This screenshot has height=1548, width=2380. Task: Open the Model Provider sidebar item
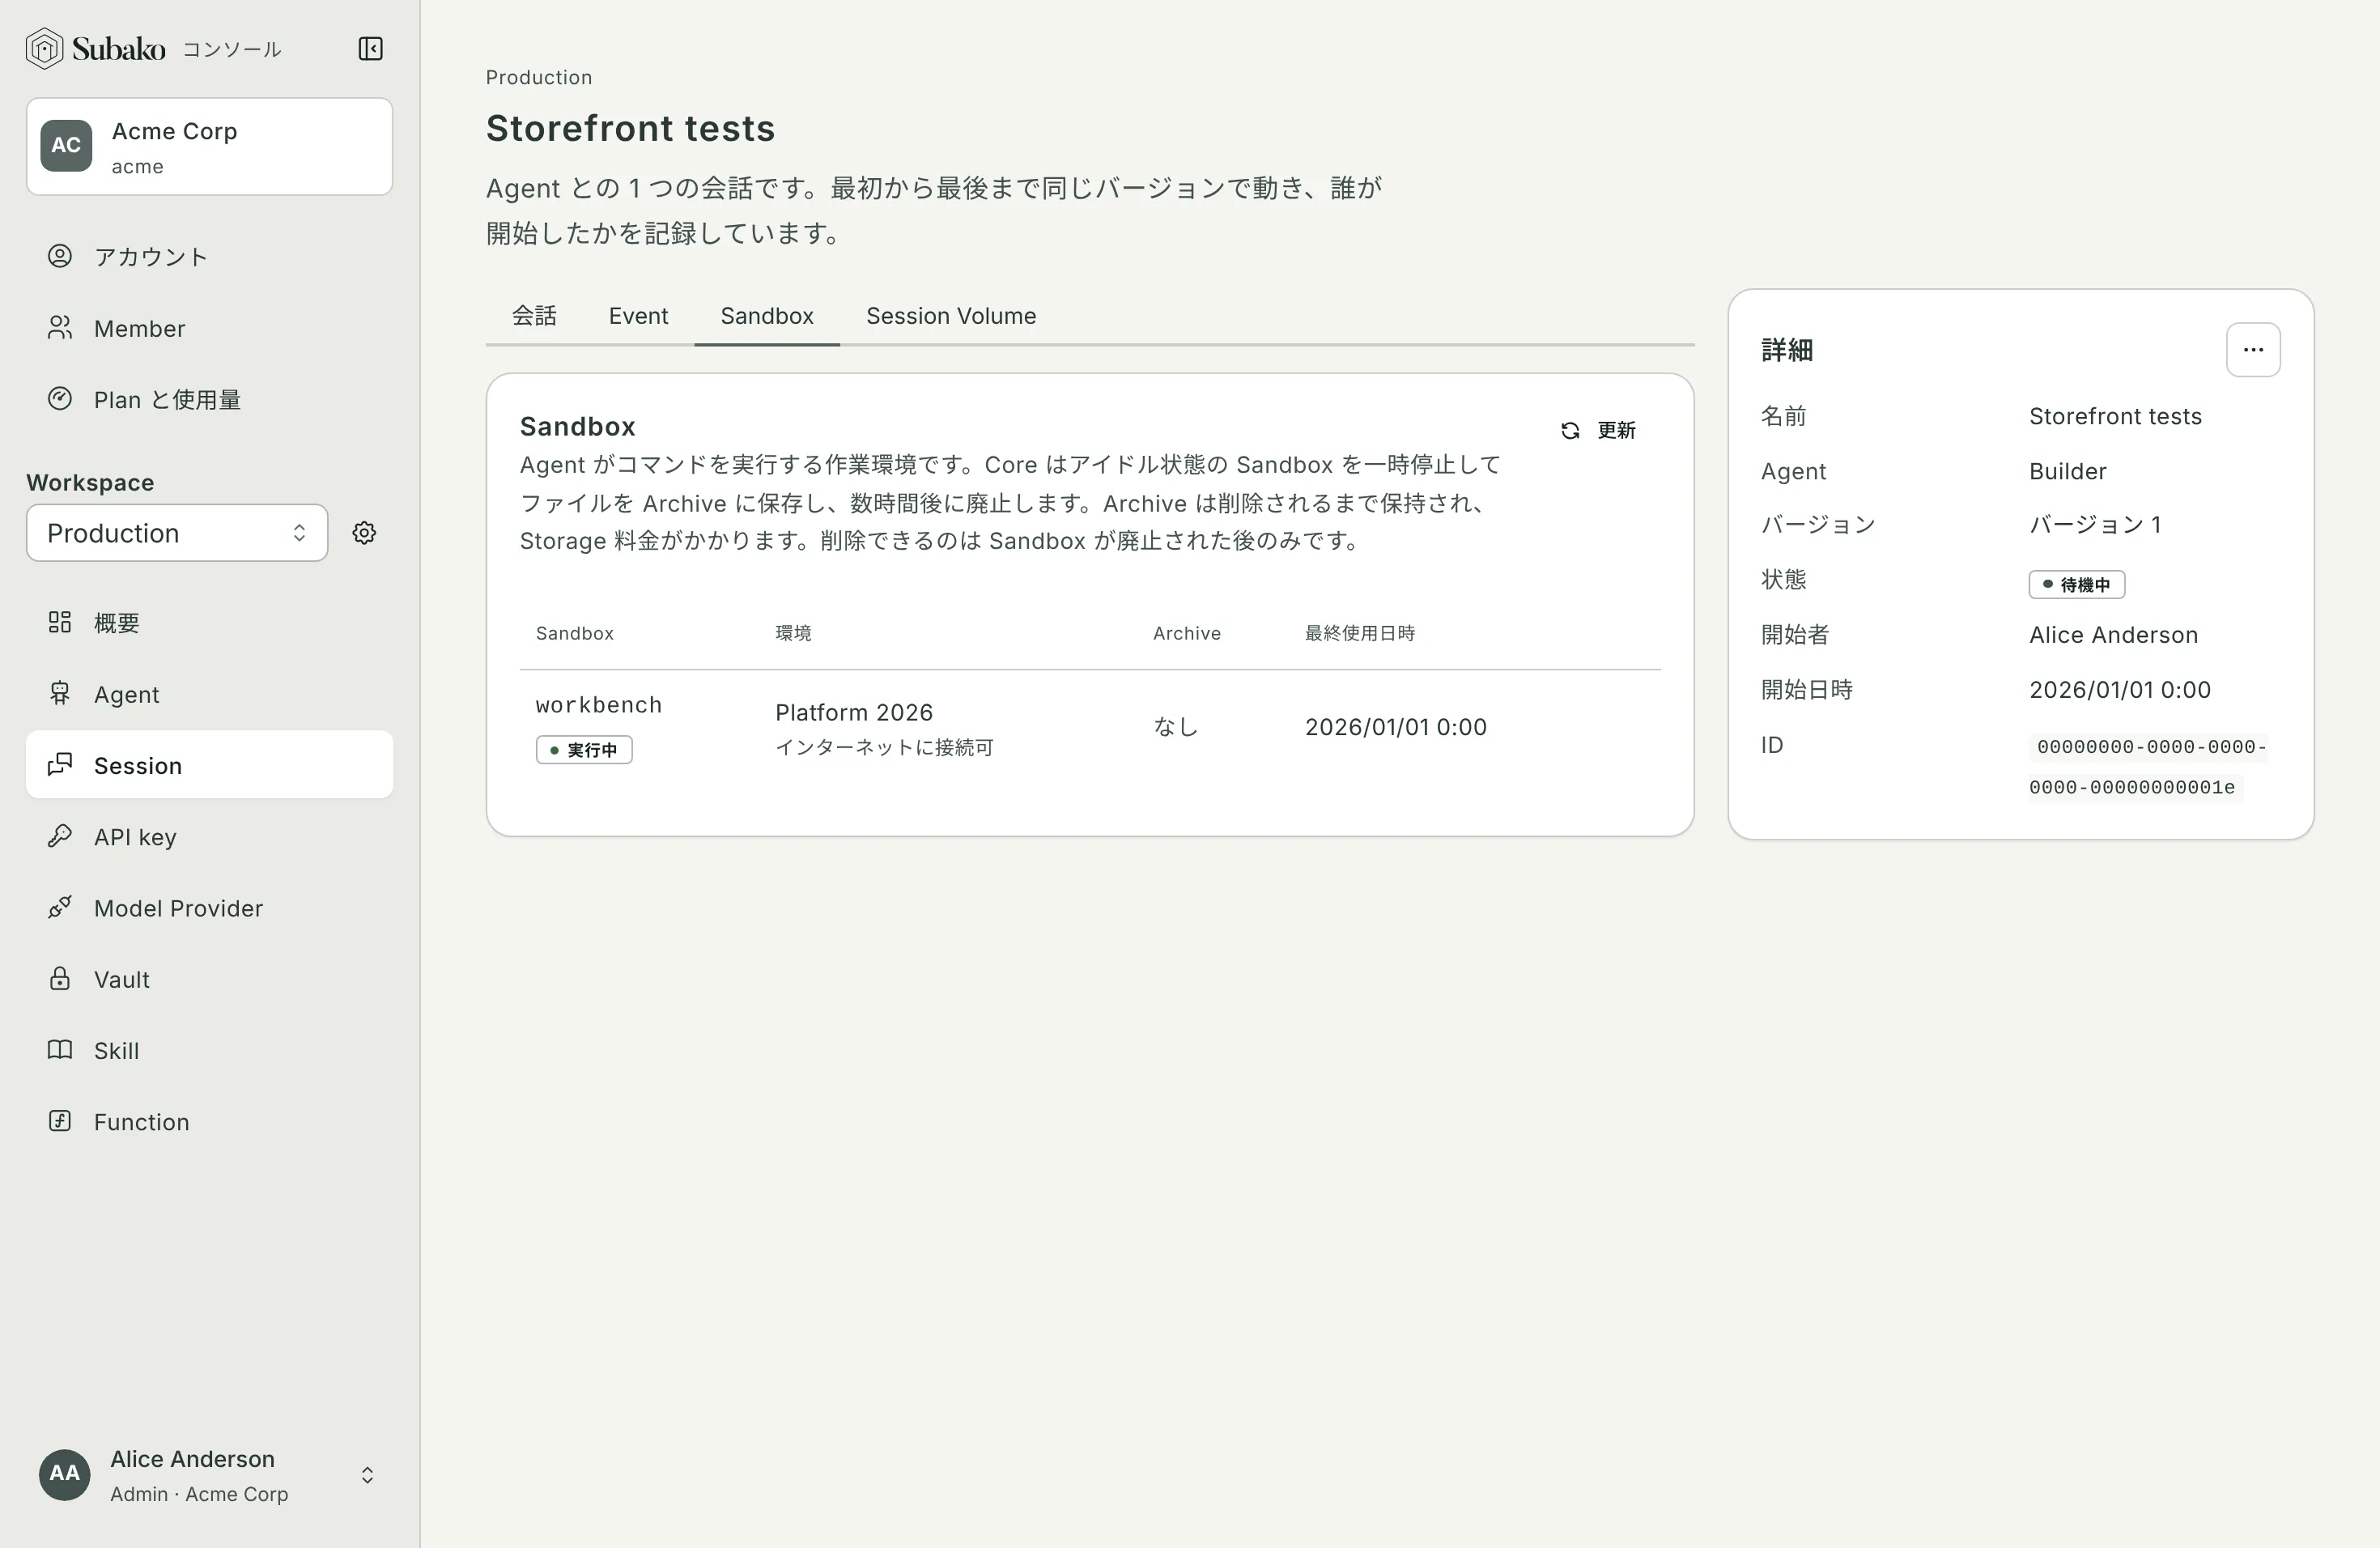(209, 908)
